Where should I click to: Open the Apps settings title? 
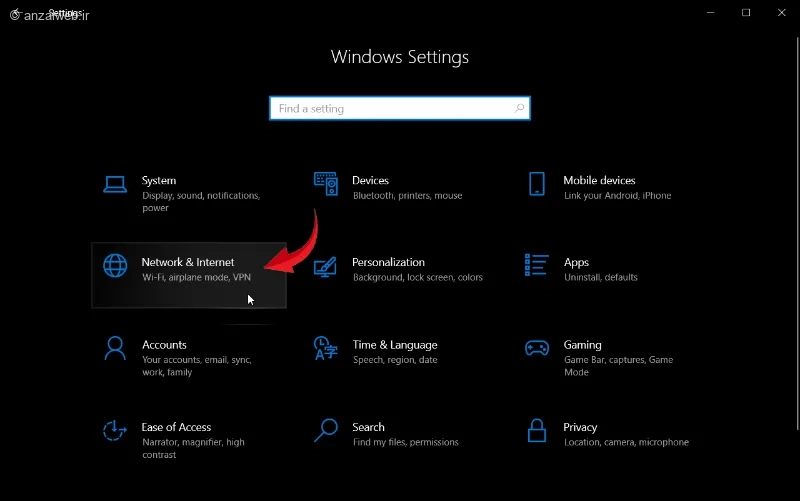click(576, 263)
